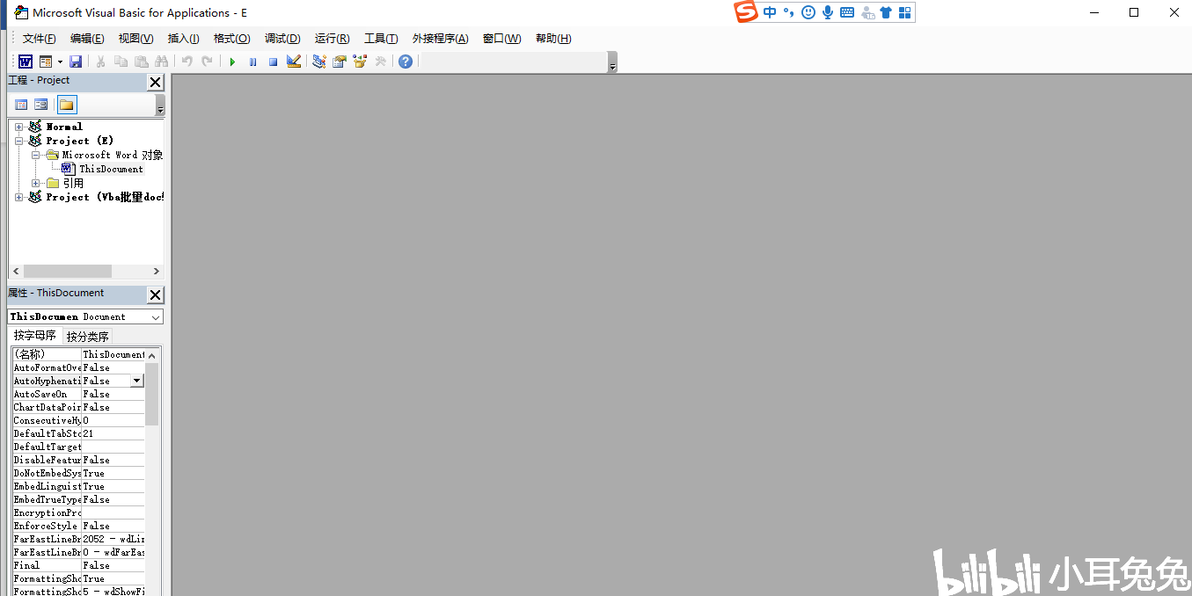Open the 编辑(E) menu
1192x596 pixels.
tap(87, 39)
